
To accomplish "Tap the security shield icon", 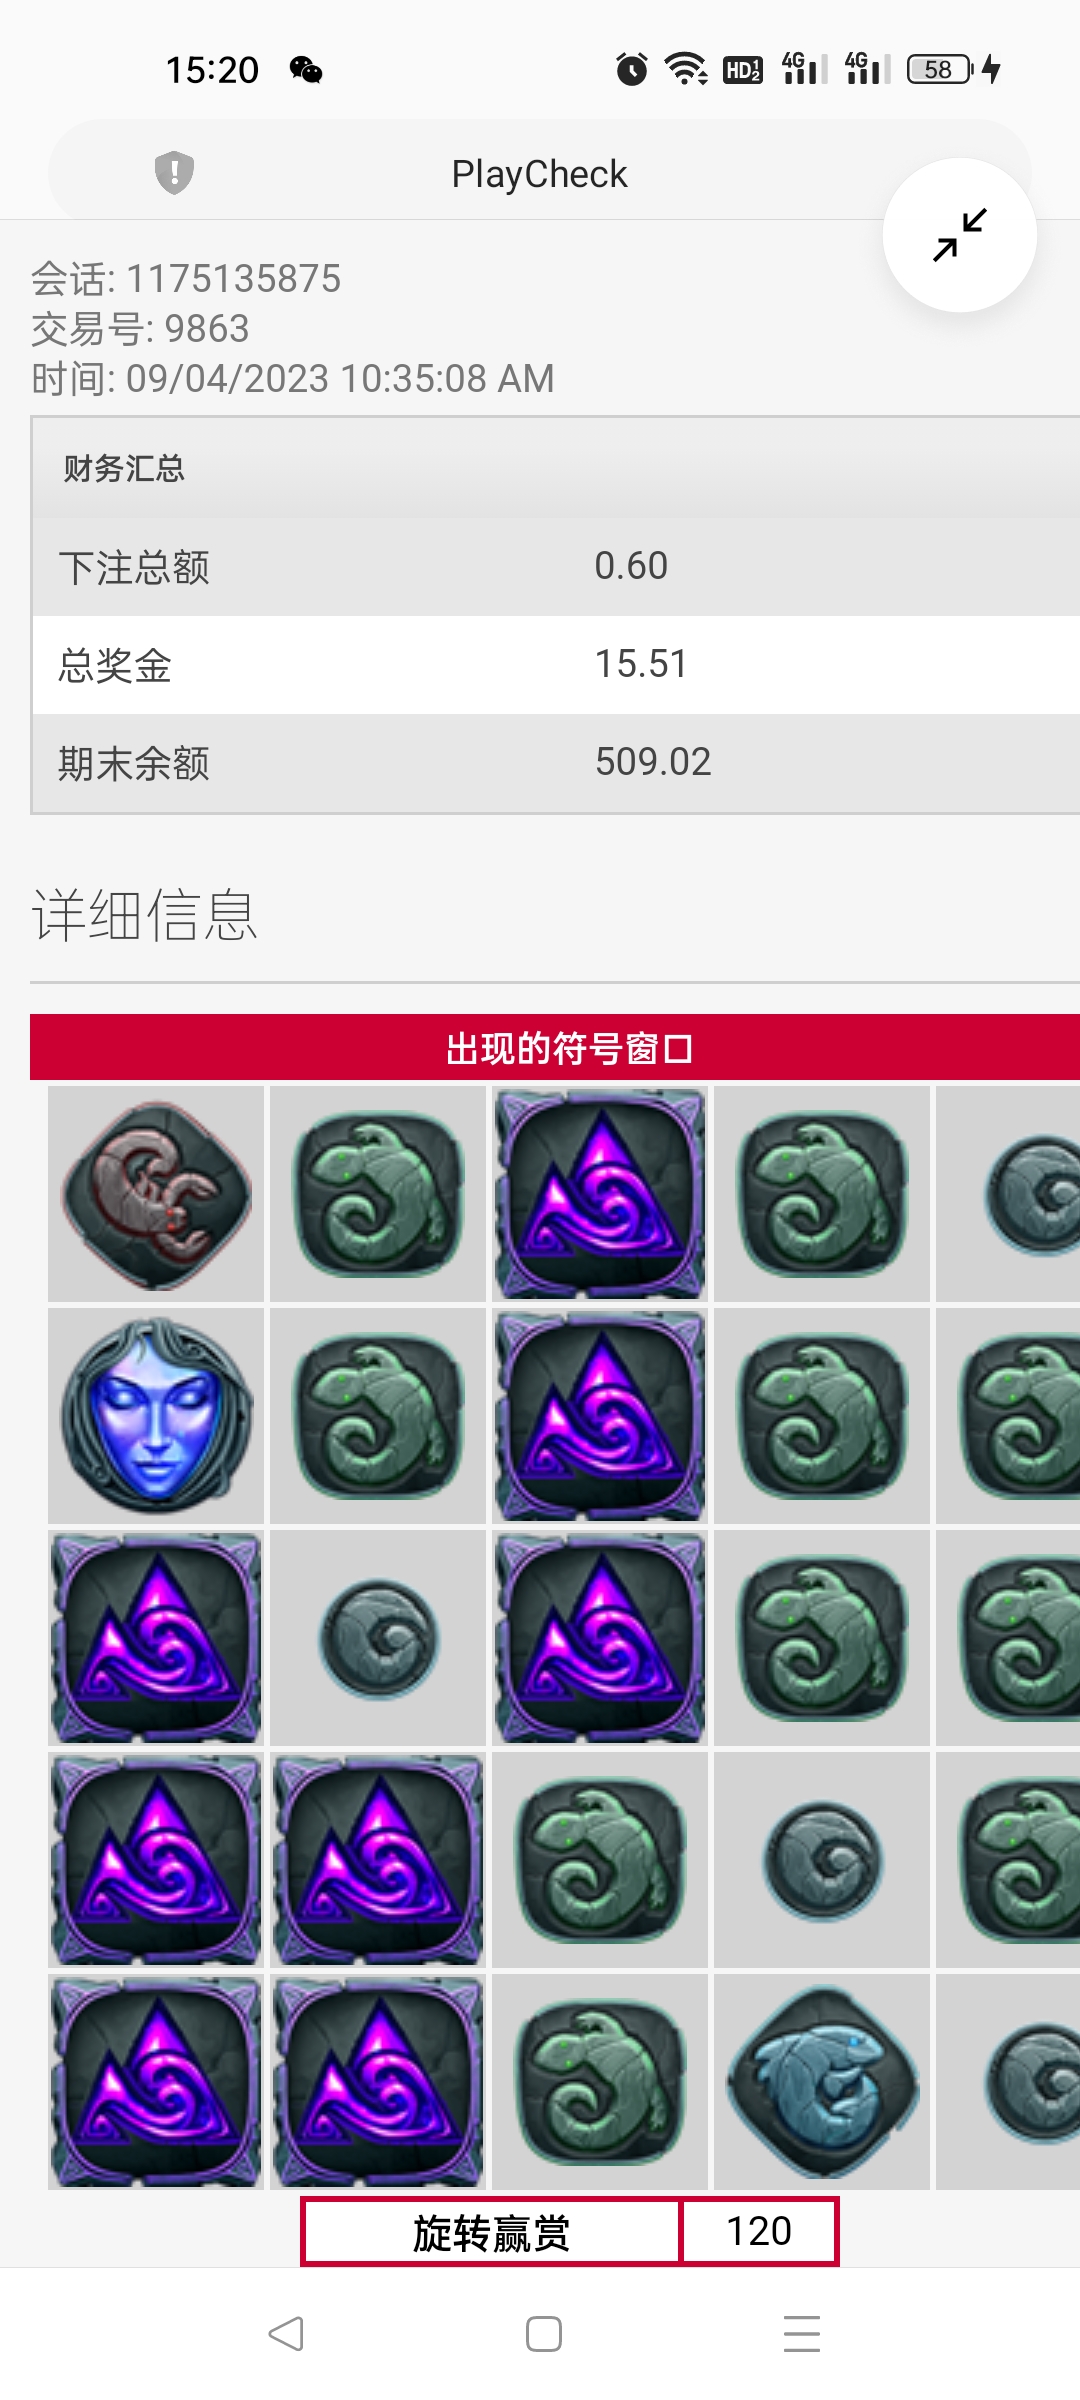I will [x=174, y=173].
